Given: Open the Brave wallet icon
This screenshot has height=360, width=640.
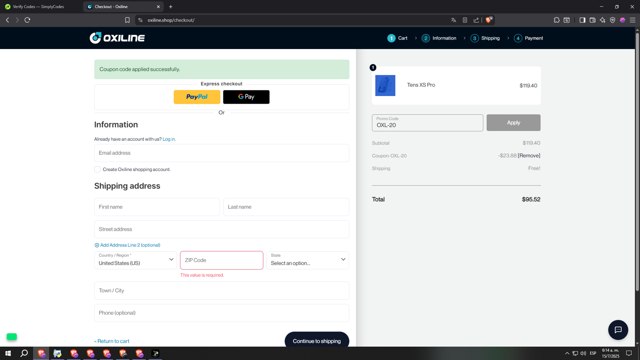Looking at the screenshot, I should 592,20.
